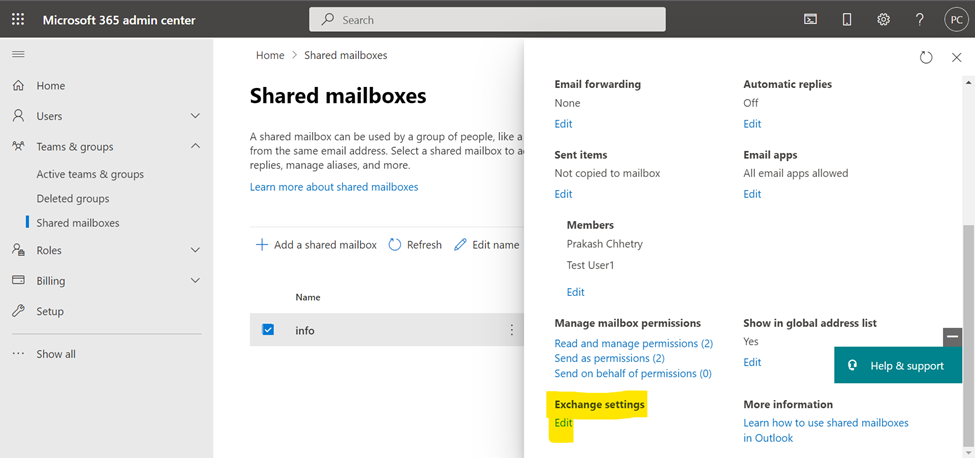Edit Exchange settings

(x=563, y=423)
